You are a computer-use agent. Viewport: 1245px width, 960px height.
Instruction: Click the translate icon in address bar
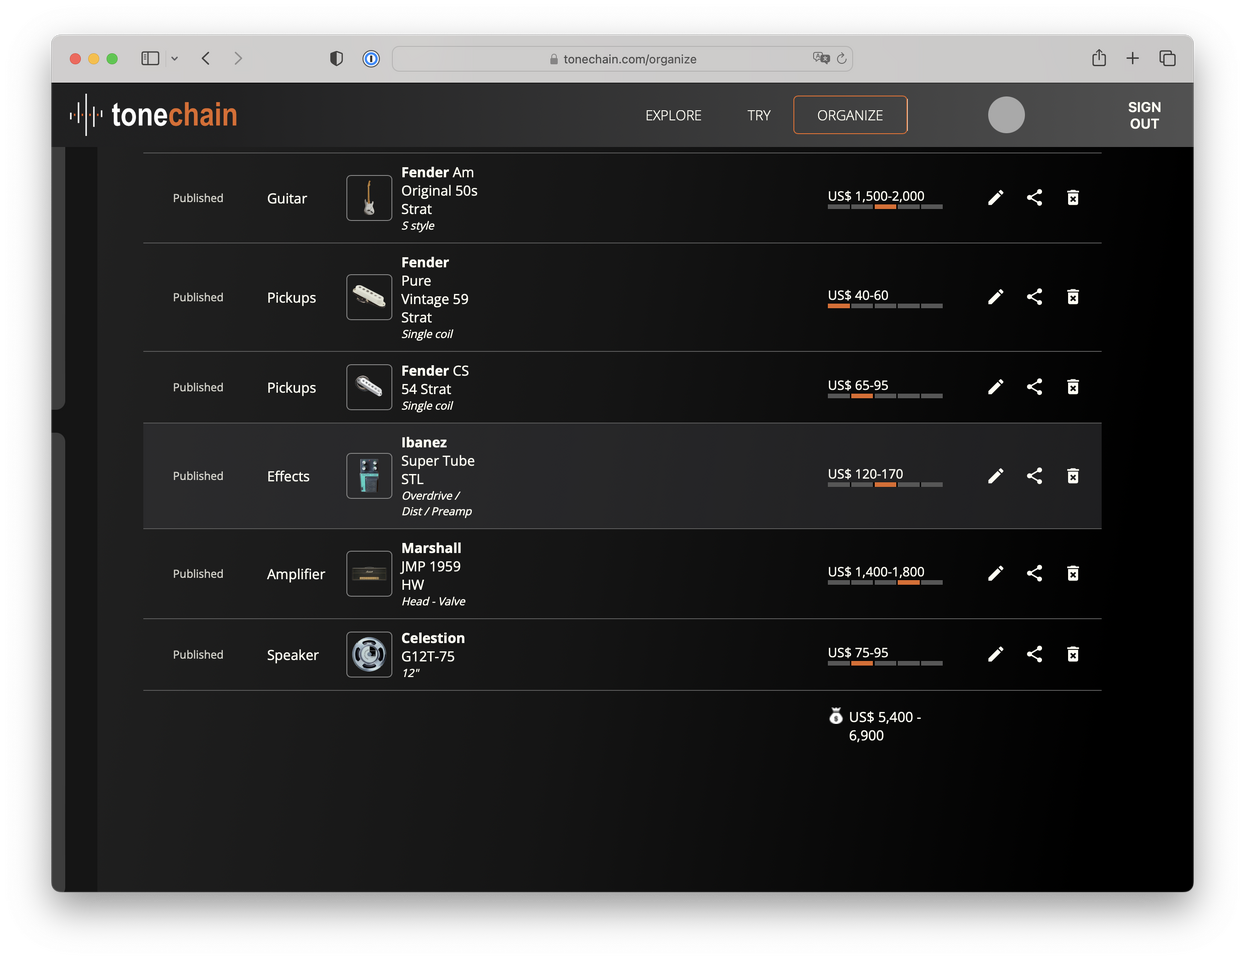[821, 59]
